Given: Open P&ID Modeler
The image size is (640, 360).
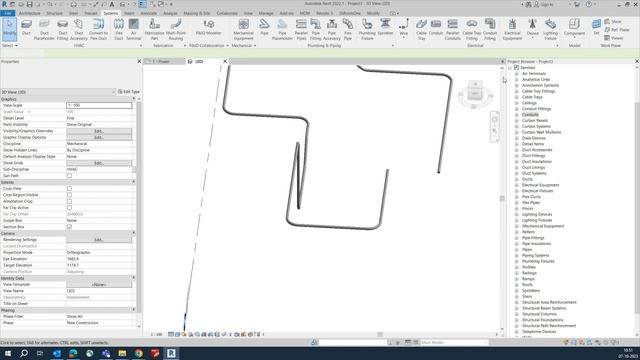Looking at the screenshot, I should tap(209, 27).
